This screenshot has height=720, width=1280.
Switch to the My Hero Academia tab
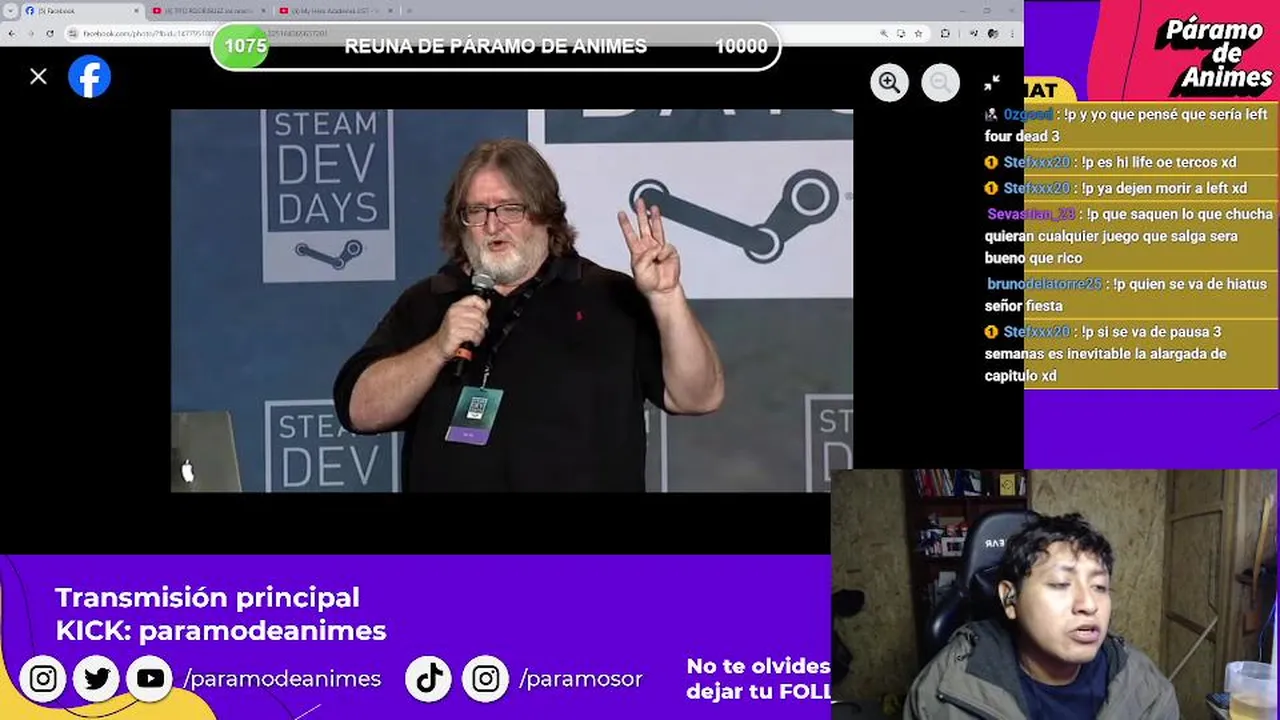pyautogui.click(x=335, y=10)
